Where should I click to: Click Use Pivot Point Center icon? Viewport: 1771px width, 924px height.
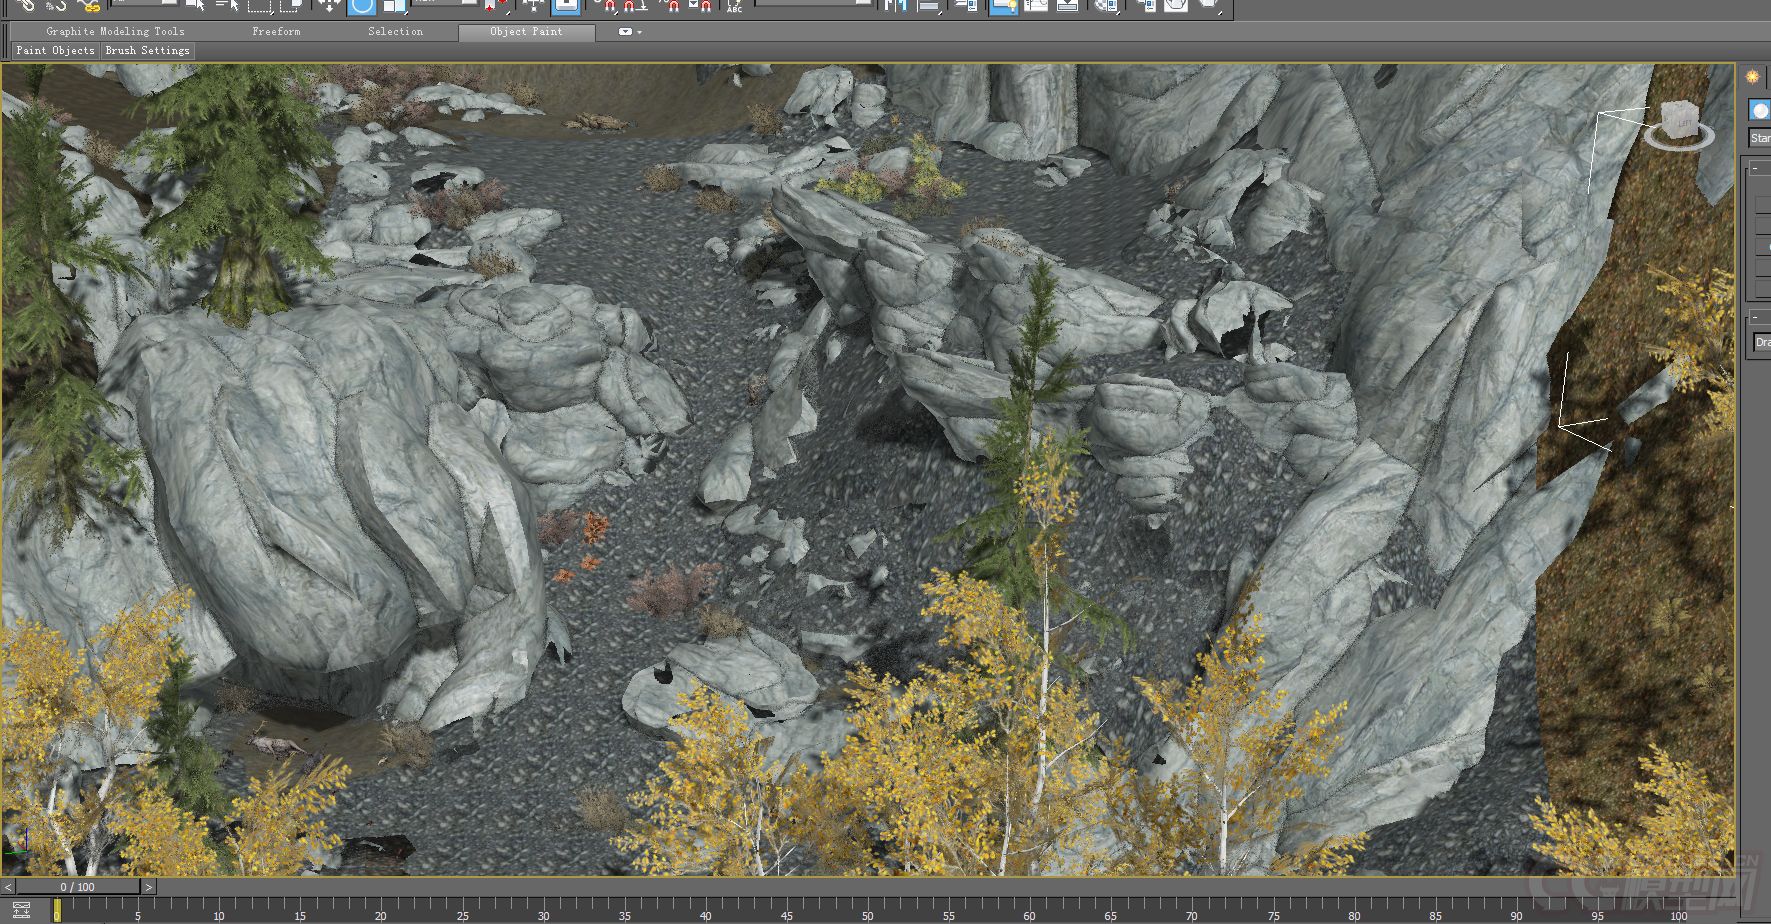(x=495, y=5)
